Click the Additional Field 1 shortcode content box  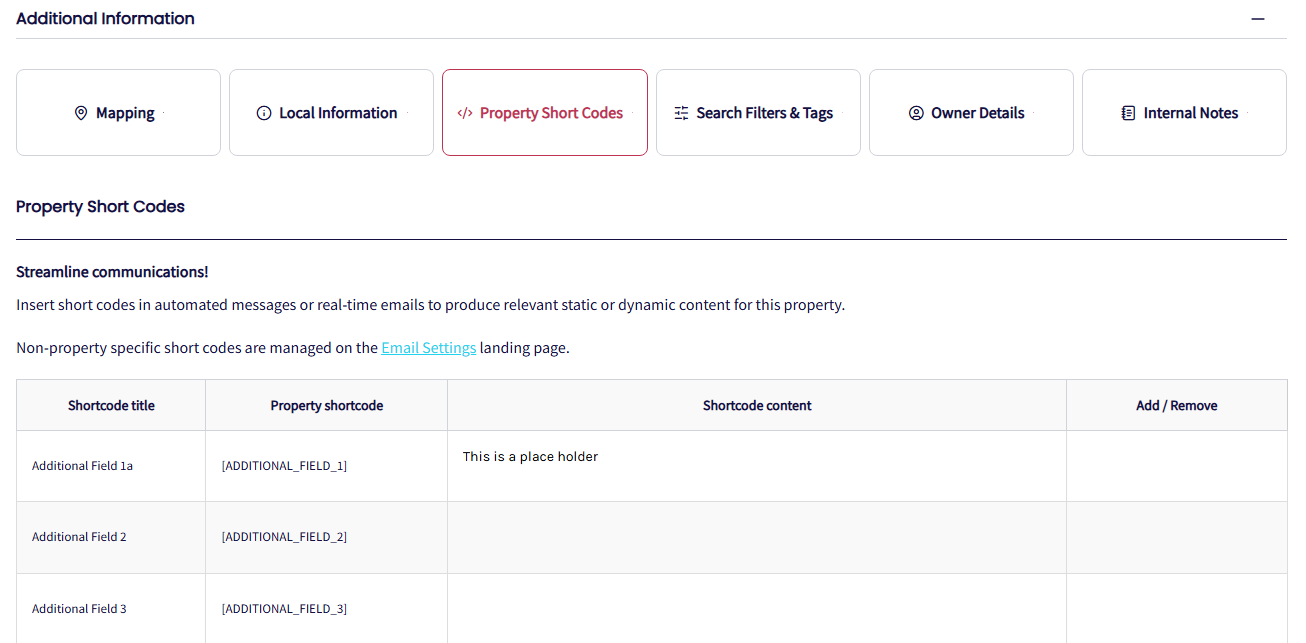(x=756, y=466)
